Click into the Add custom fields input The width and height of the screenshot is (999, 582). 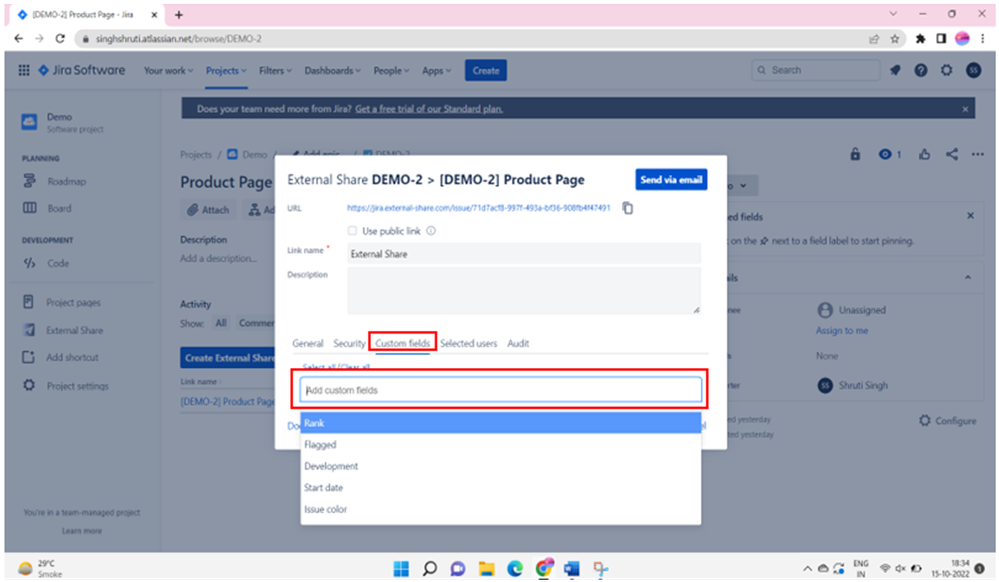(x=501, y=390)
